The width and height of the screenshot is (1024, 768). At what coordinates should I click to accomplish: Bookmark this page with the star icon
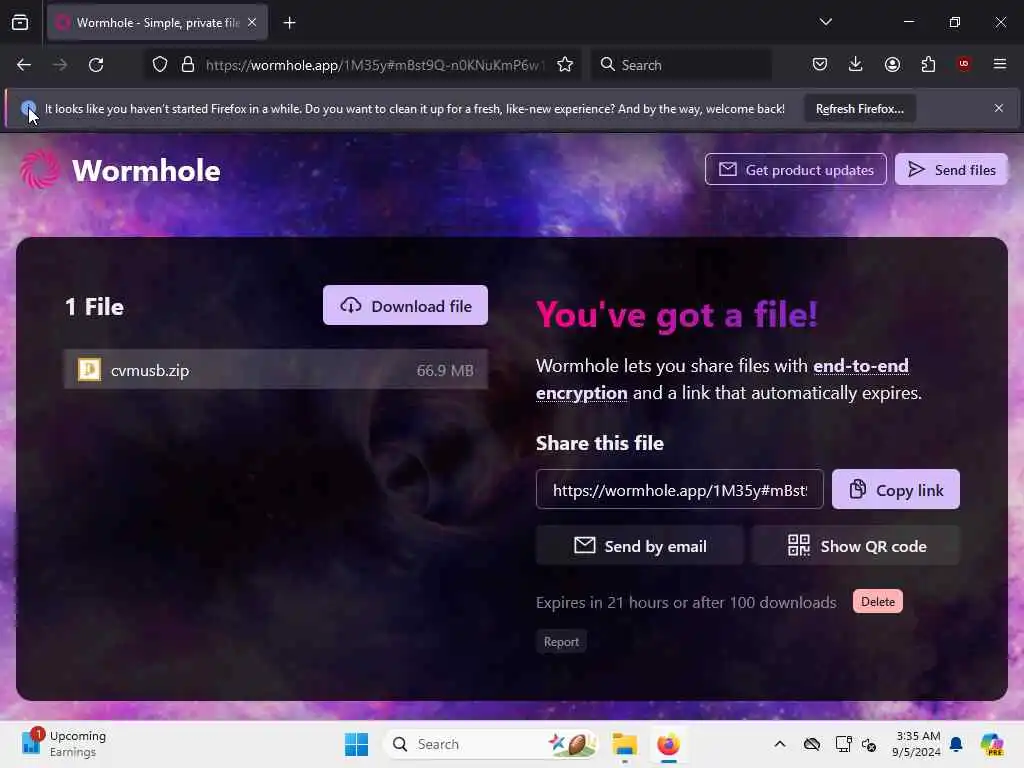(x=565, y=65)
